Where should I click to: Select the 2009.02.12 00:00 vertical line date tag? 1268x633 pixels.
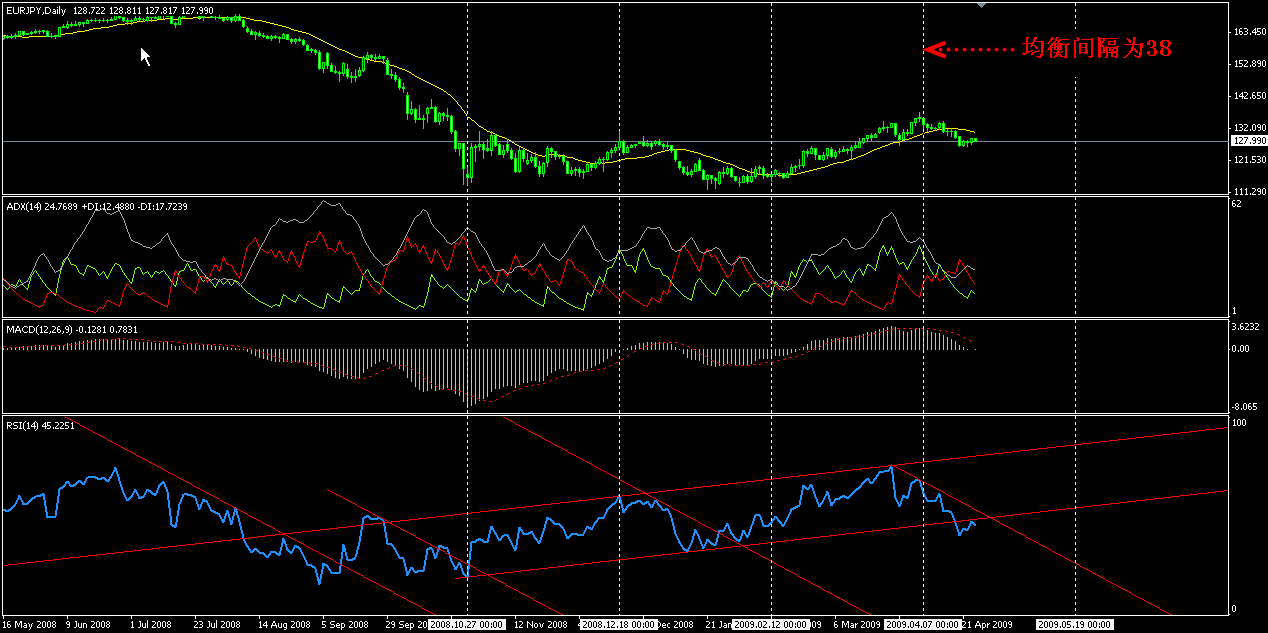coord(771,624)
